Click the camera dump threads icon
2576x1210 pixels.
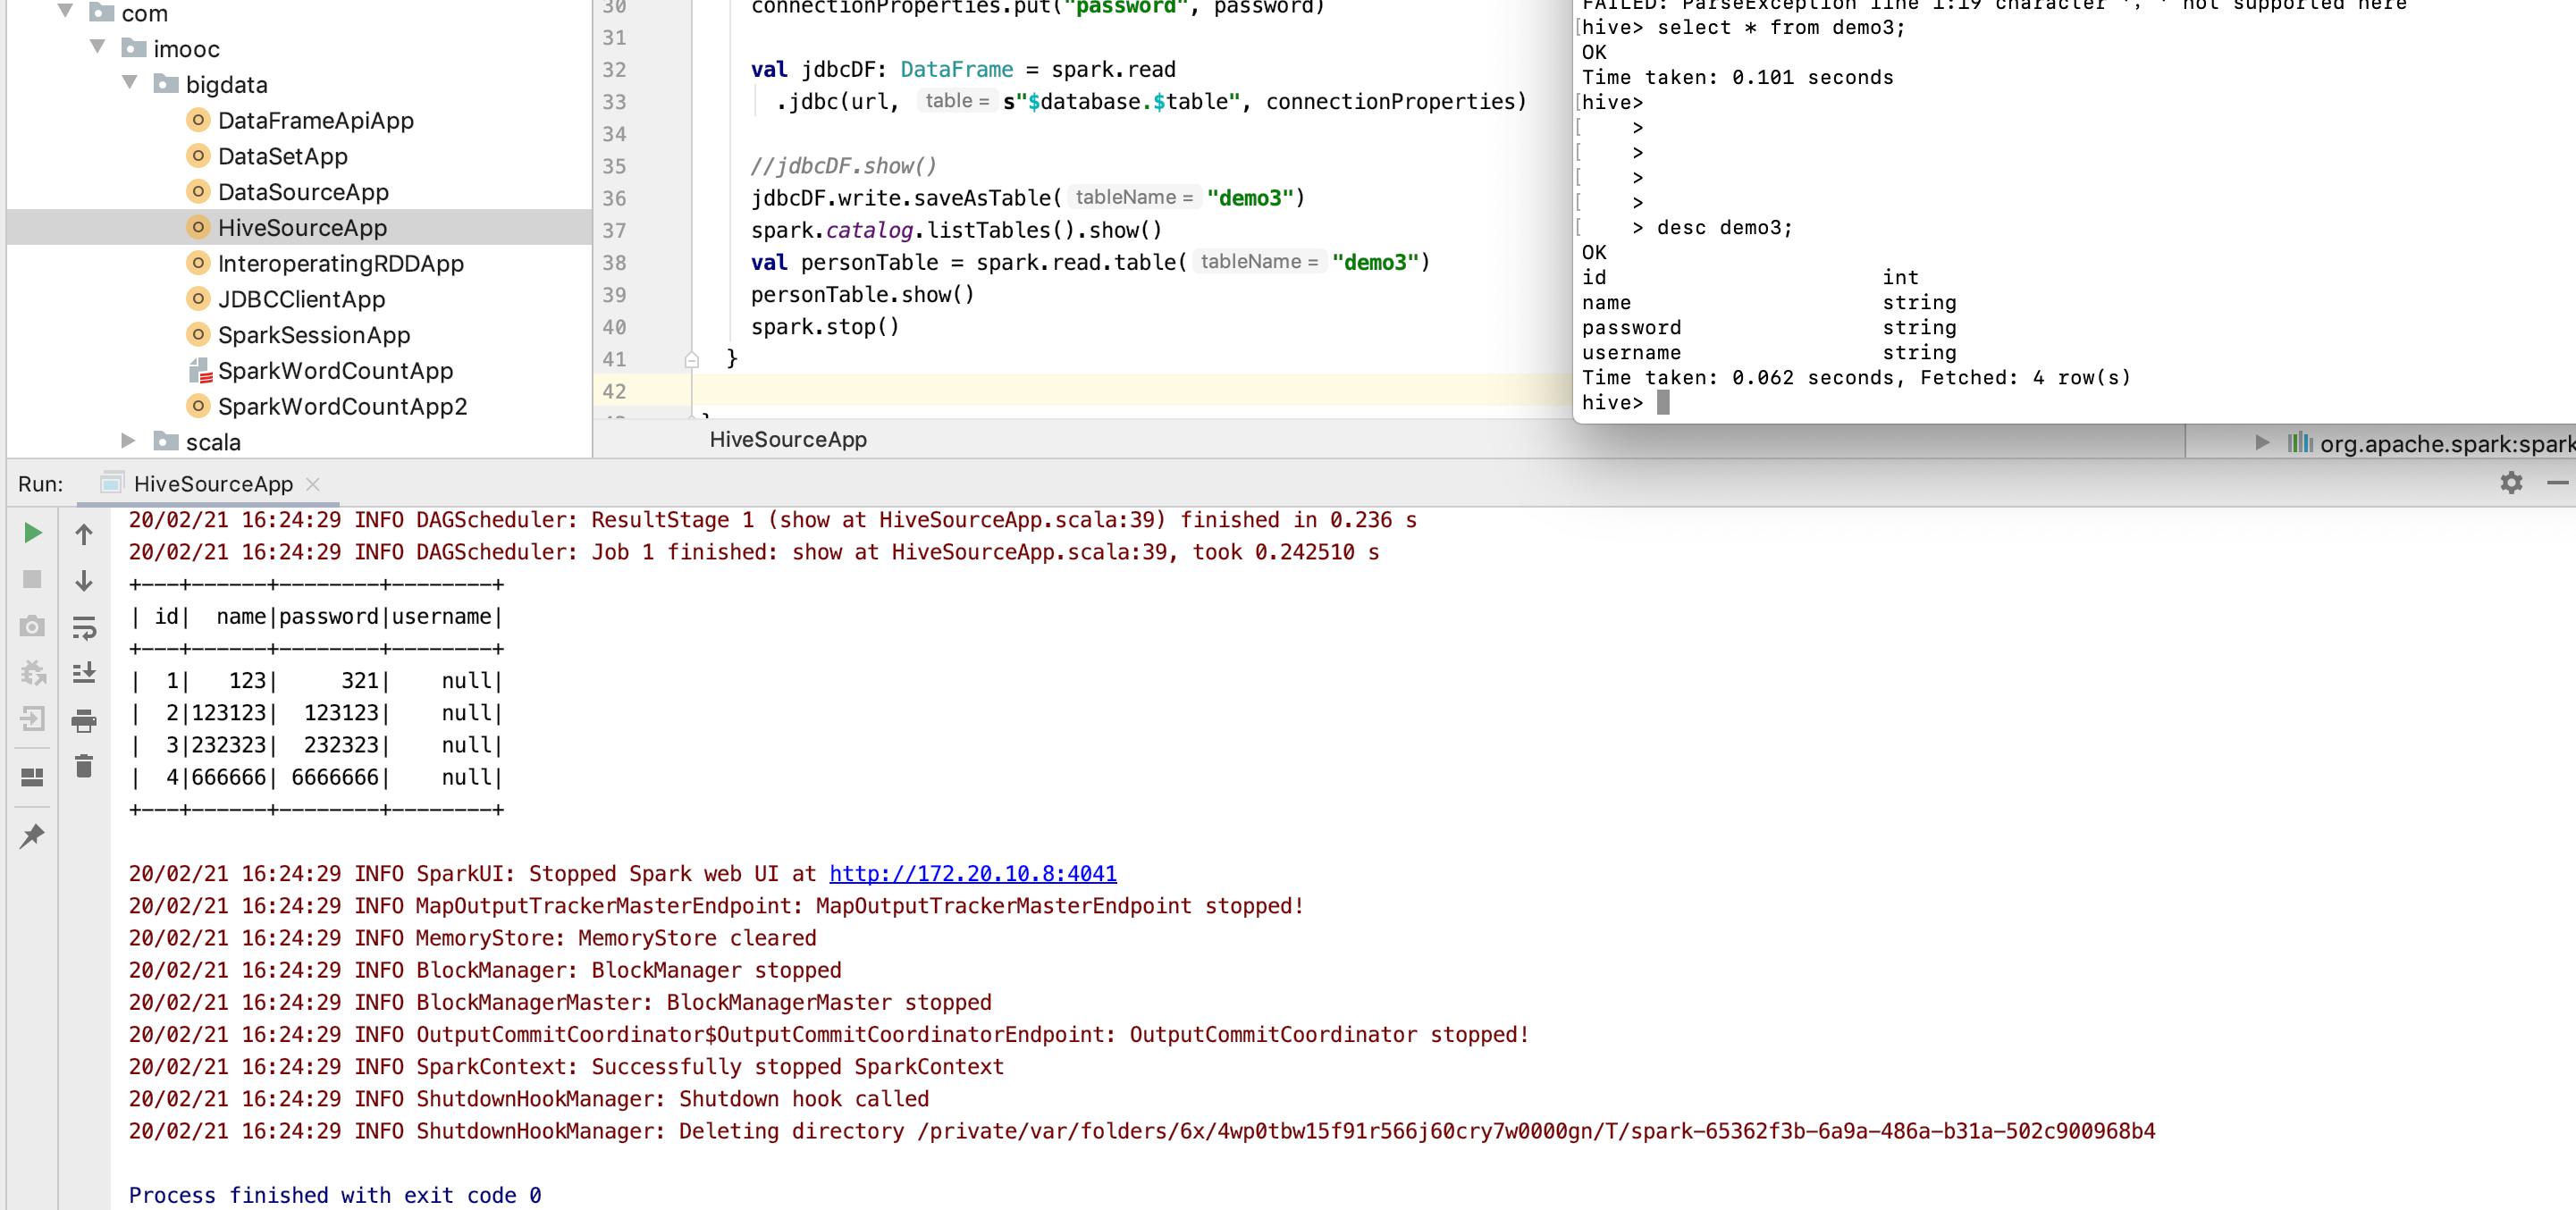(32, 626)
